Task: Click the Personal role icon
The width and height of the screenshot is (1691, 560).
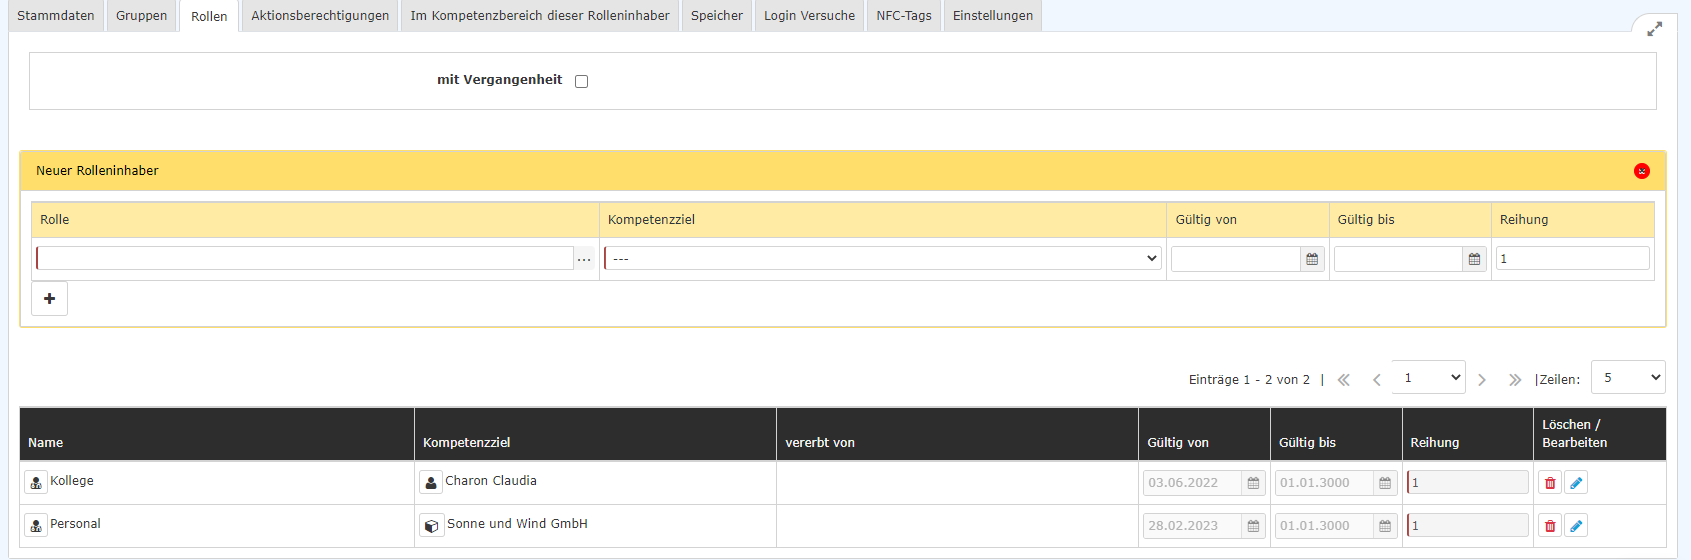Action: point(36,525)
